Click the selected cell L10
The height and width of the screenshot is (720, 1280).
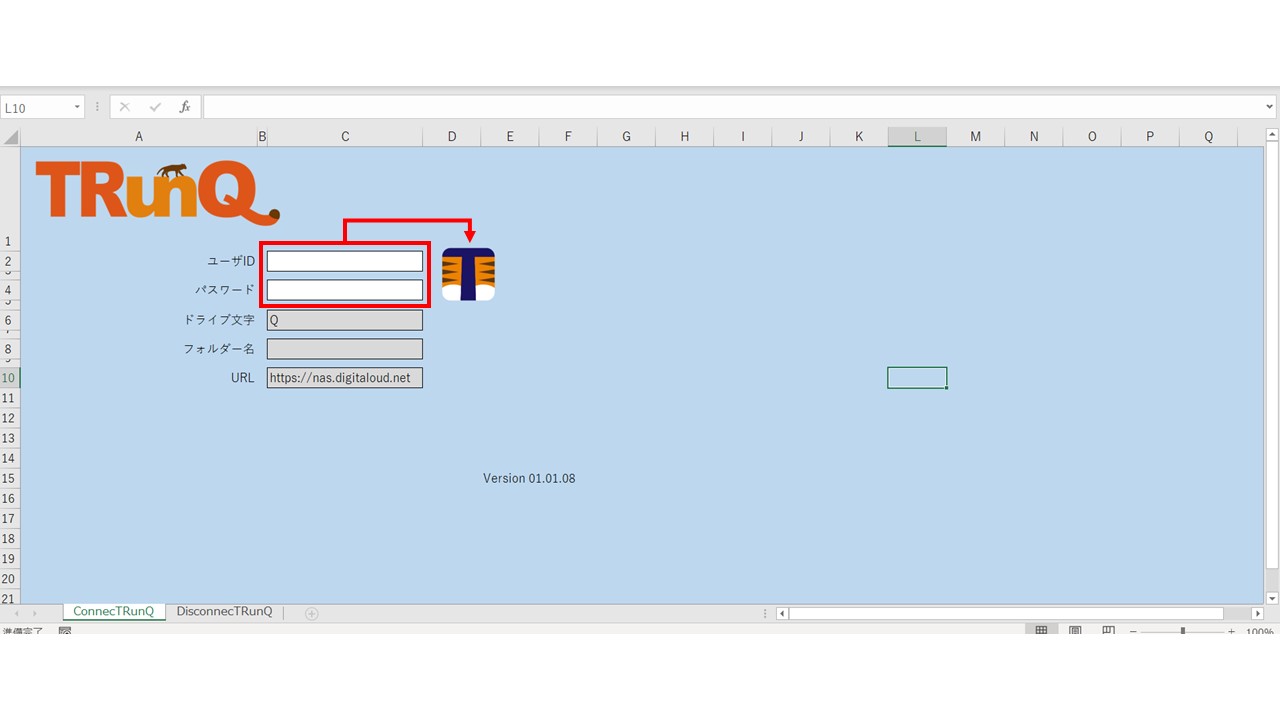[917, 378]
